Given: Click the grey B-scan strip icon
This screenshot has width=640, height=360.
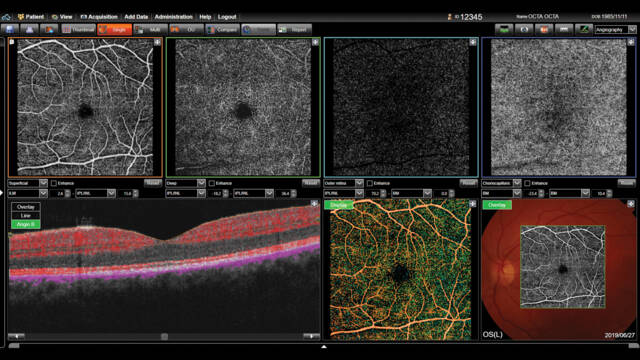Looking at the screenshot, I should coord(564,29).
